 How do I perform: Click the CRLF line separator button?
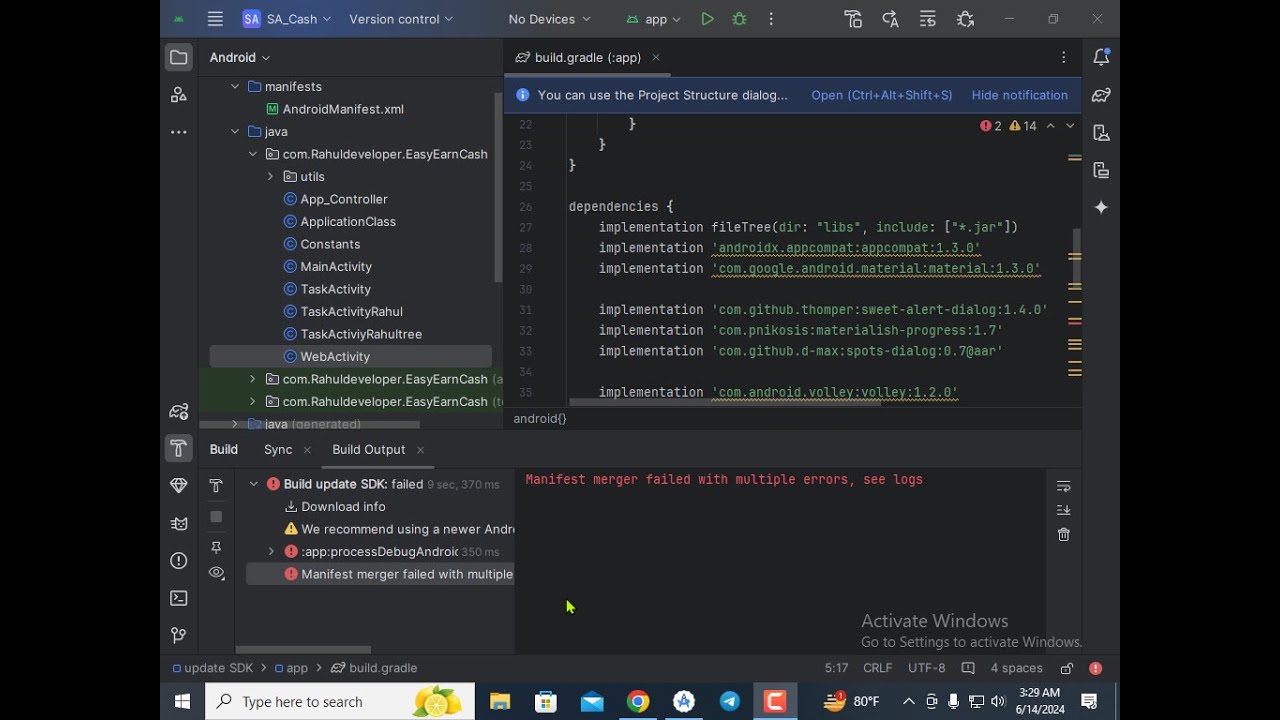(x=878, y=668)
